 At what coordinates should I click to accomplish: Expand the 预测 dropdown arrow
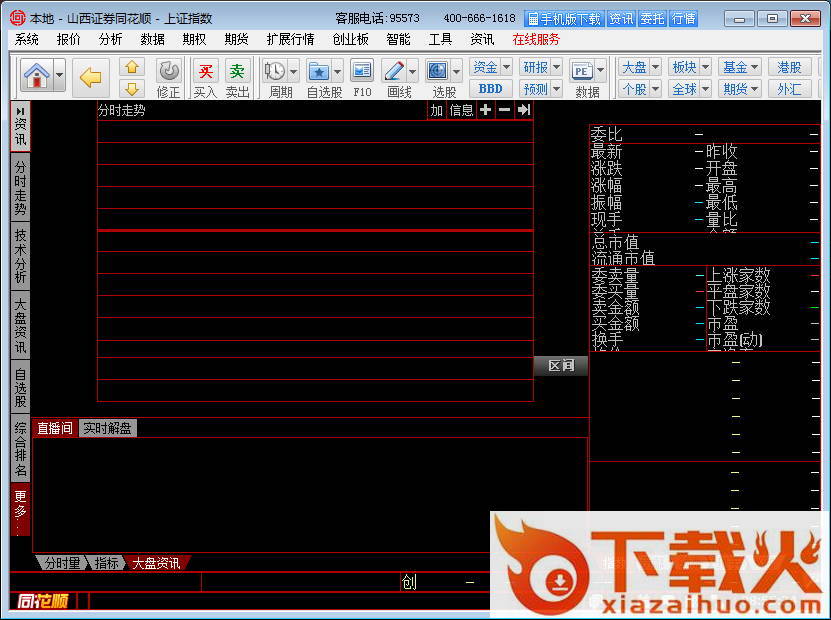(x=556, y=88)
